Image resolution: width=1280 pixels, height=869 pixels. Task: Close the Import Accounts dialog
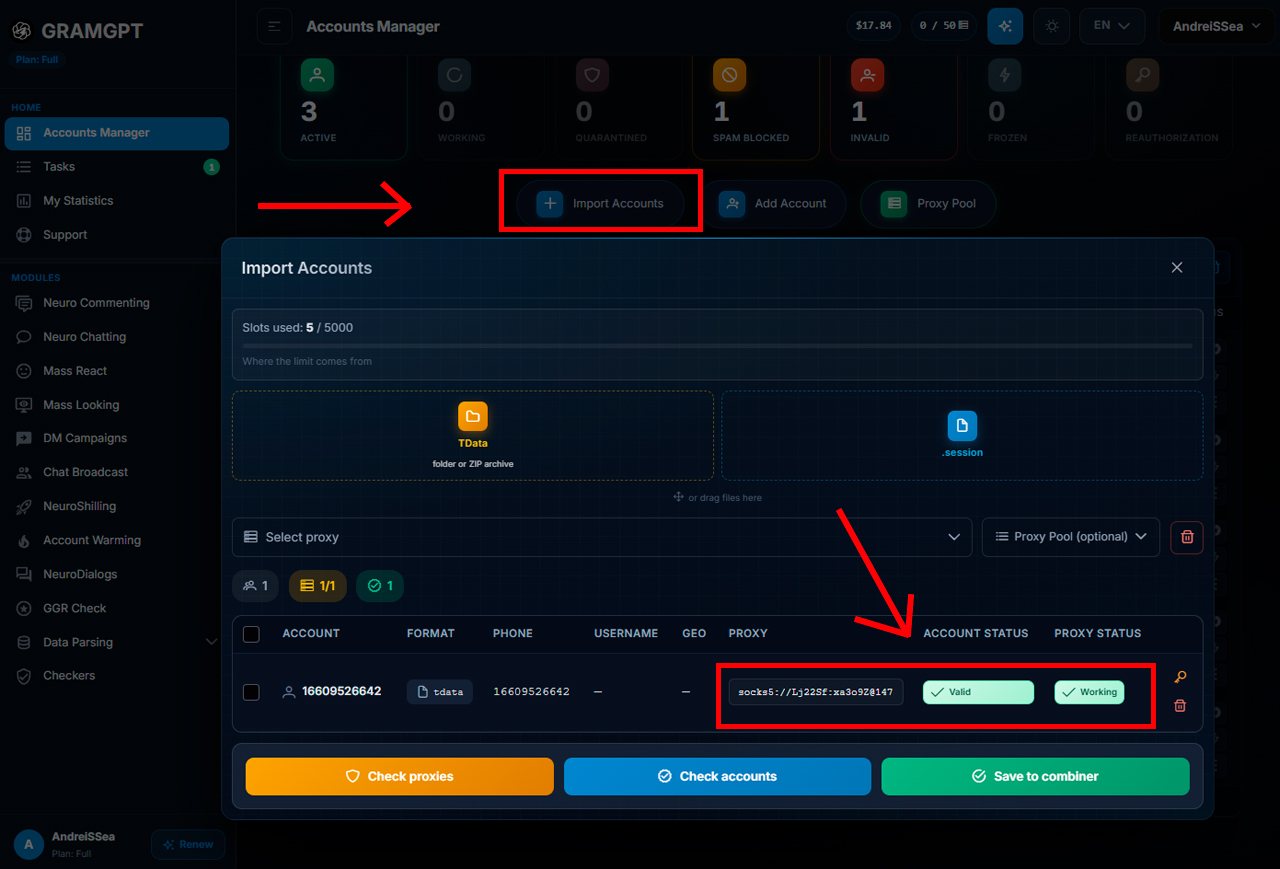[1177, 267]
